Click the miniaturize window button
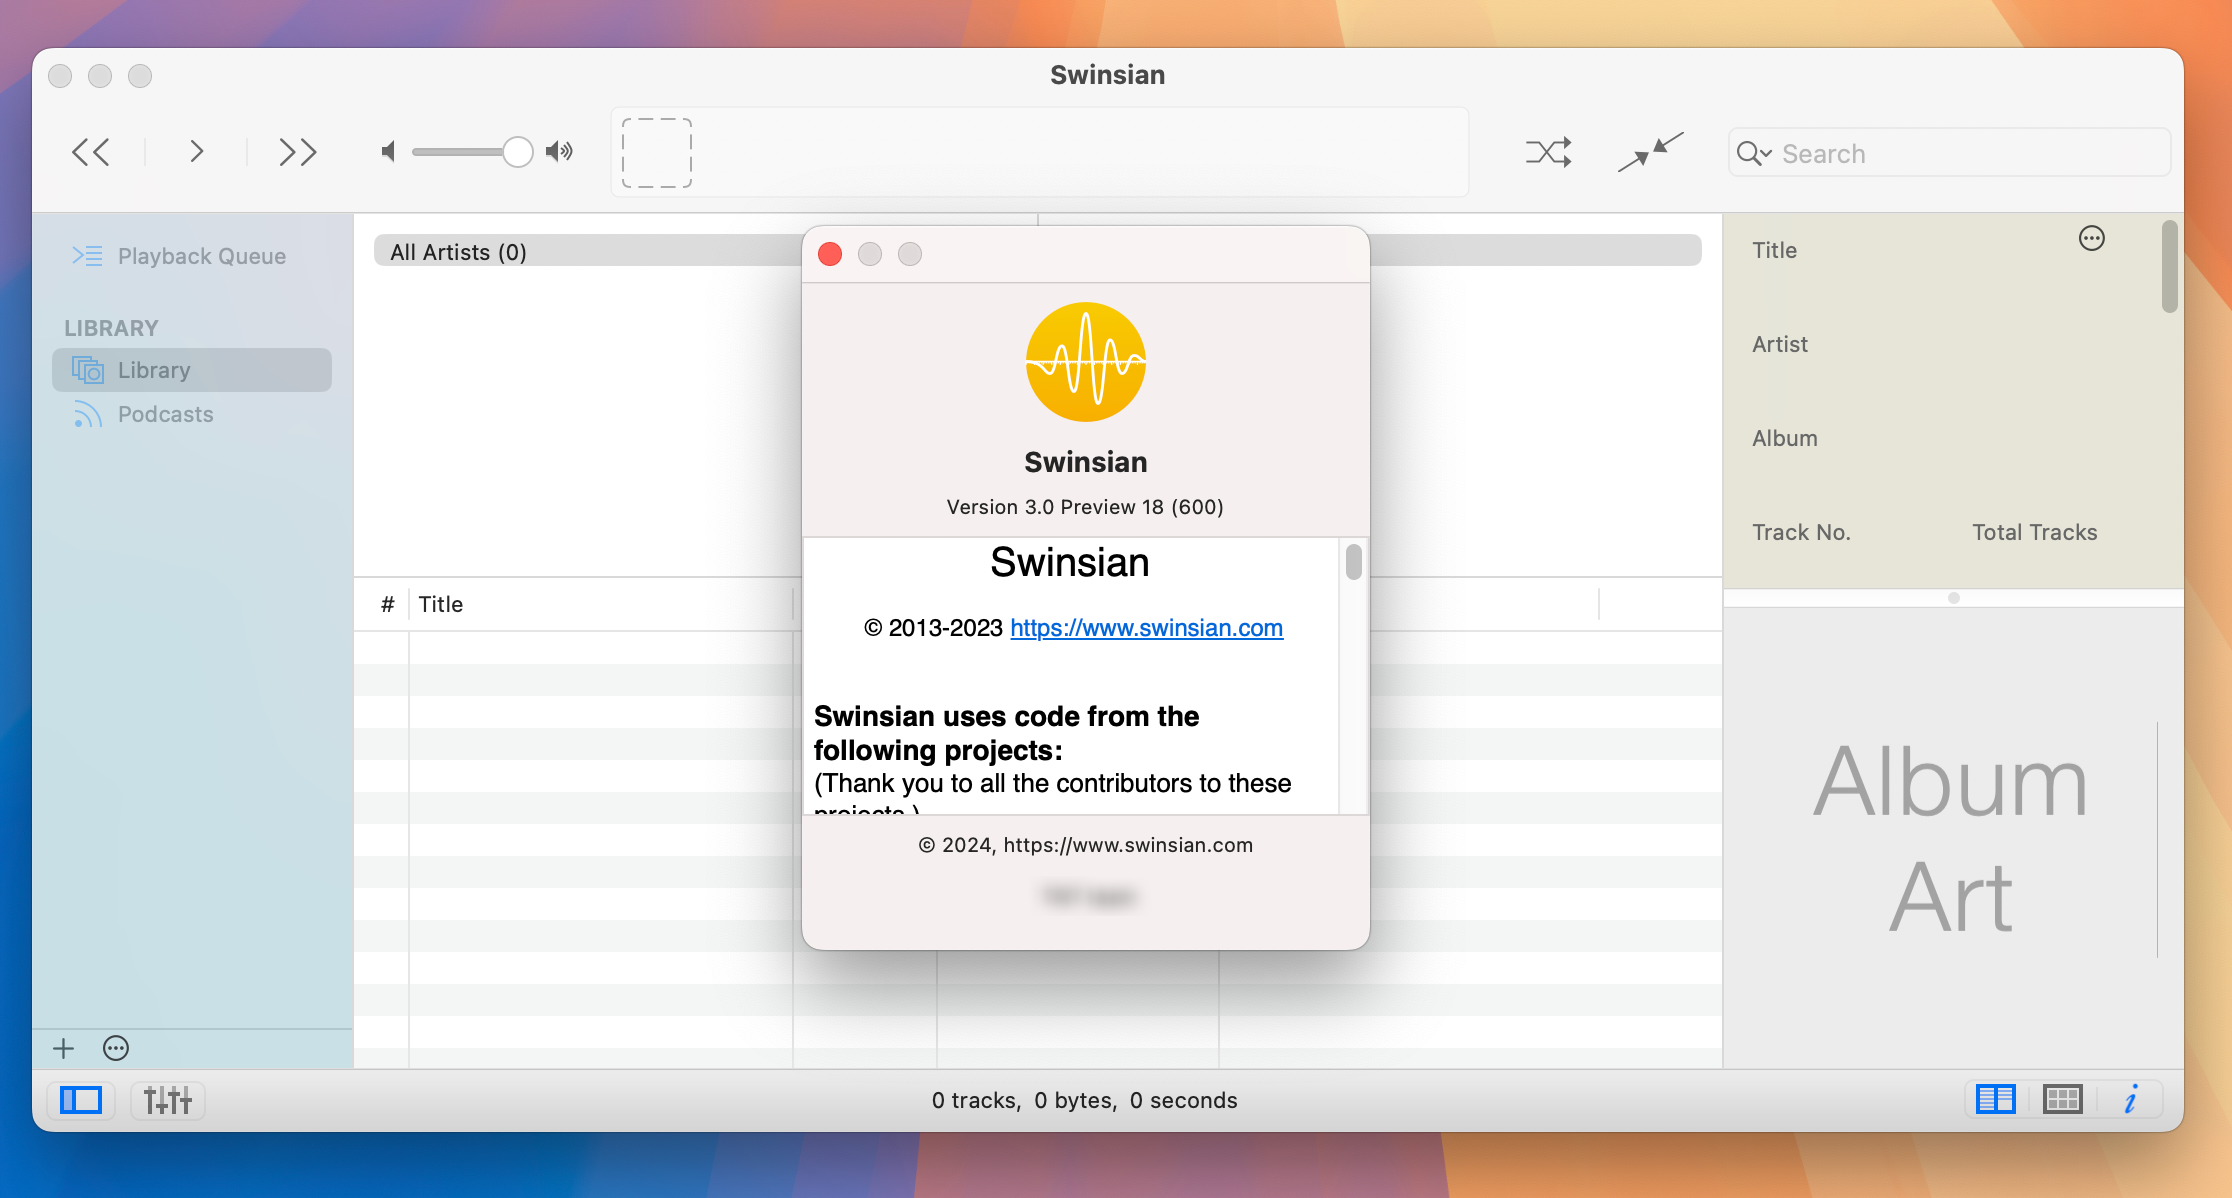2232x1198 pixels. 869,254
